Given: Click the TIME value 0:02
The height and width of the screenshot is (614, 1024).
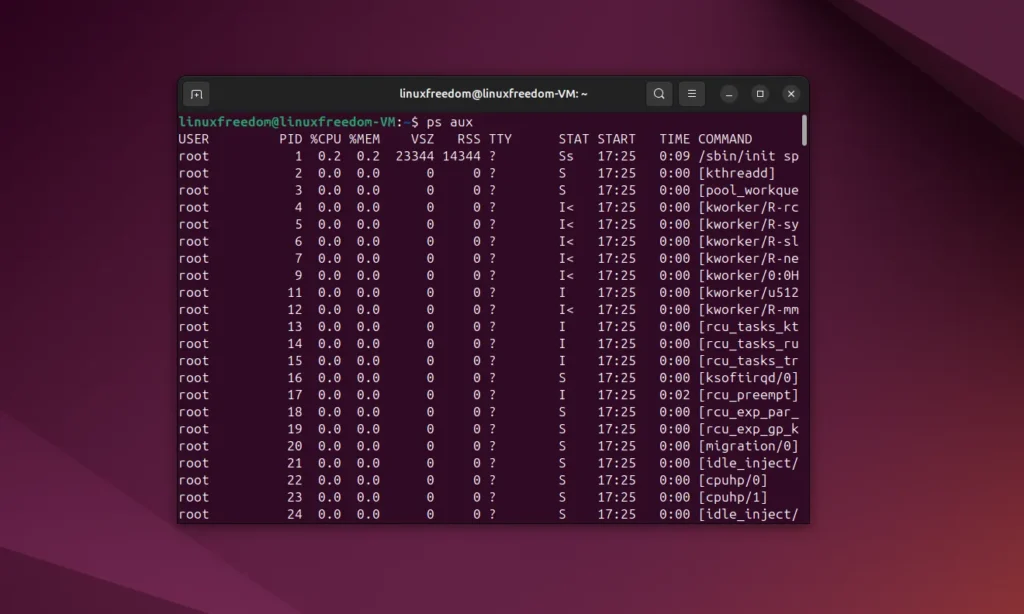Looking at the screenshot, I should point(674,395).
